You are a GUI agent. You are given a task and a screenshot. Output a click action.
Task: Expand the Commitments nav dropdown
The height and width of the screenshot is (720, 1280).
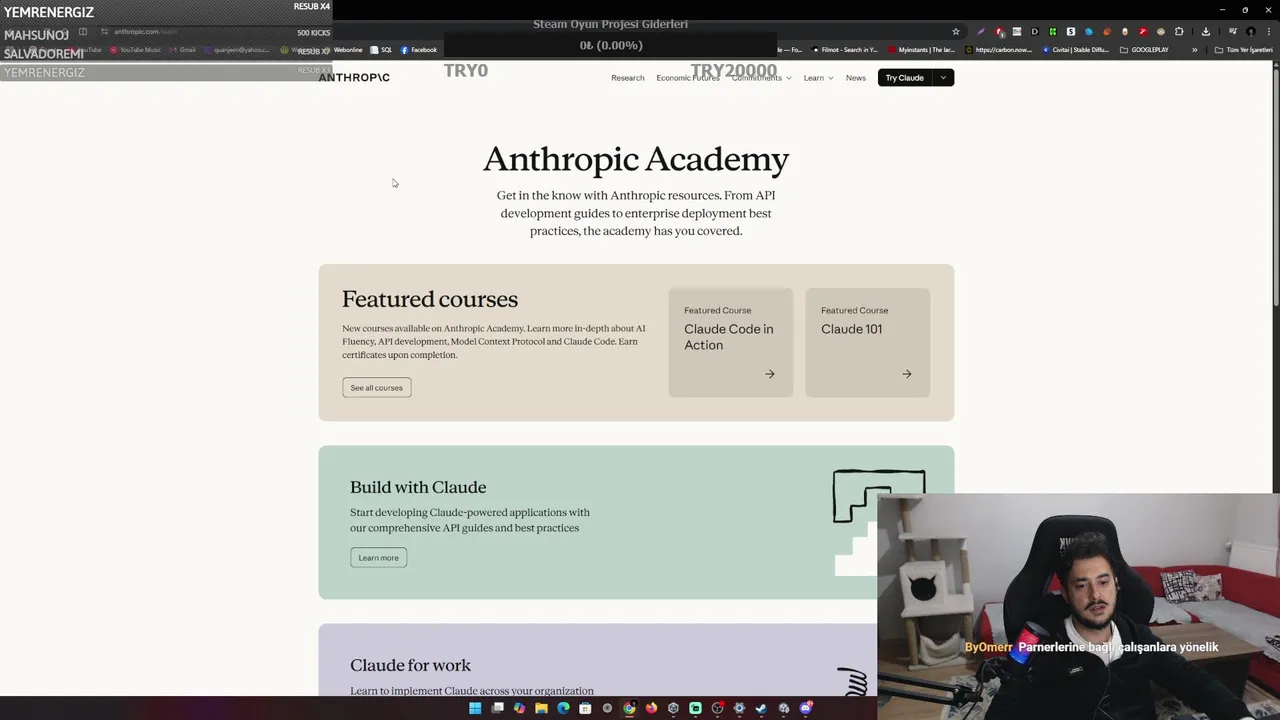[x=762, y=78]
